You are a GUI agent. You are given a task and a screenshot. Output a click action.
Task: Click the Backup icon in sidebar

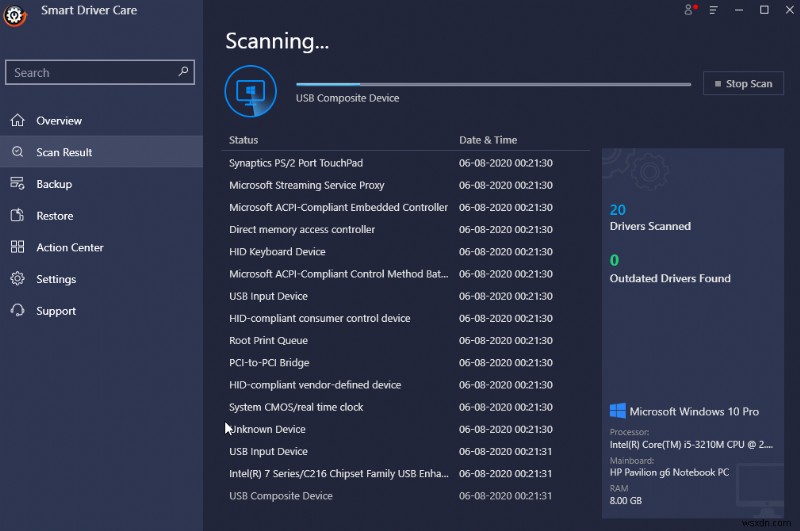pyautogui.click(x=17, y=184)
